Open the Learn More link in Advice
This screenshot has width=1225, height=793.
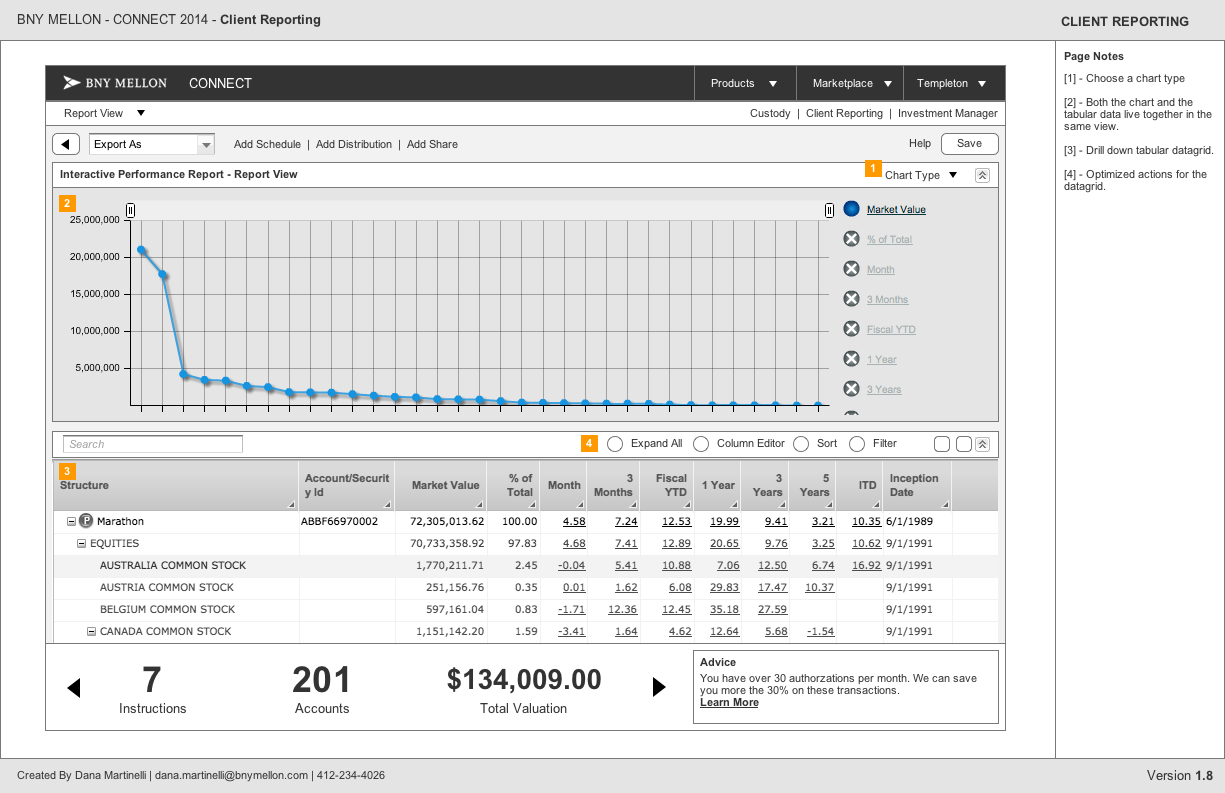point(729,702)
